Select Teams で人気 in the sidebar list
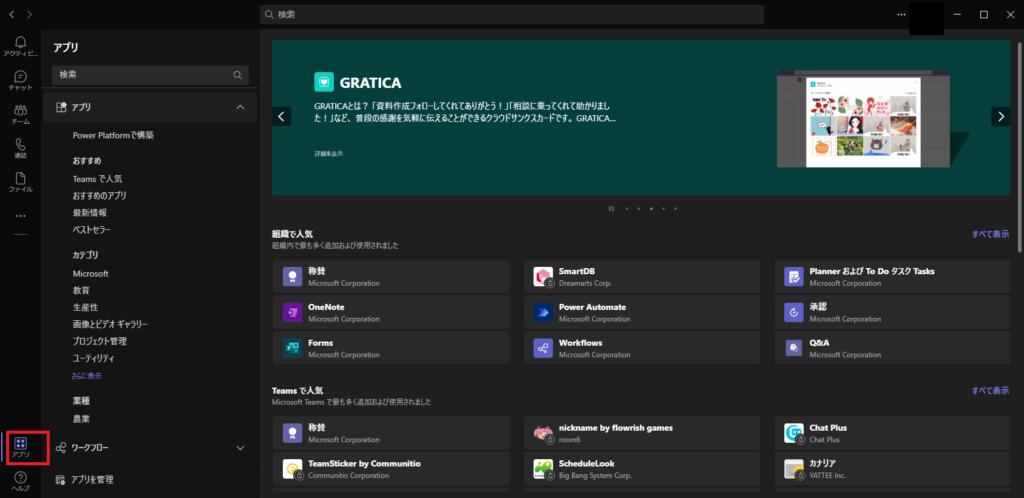1024x498 pixels. (x=97, y=178)
